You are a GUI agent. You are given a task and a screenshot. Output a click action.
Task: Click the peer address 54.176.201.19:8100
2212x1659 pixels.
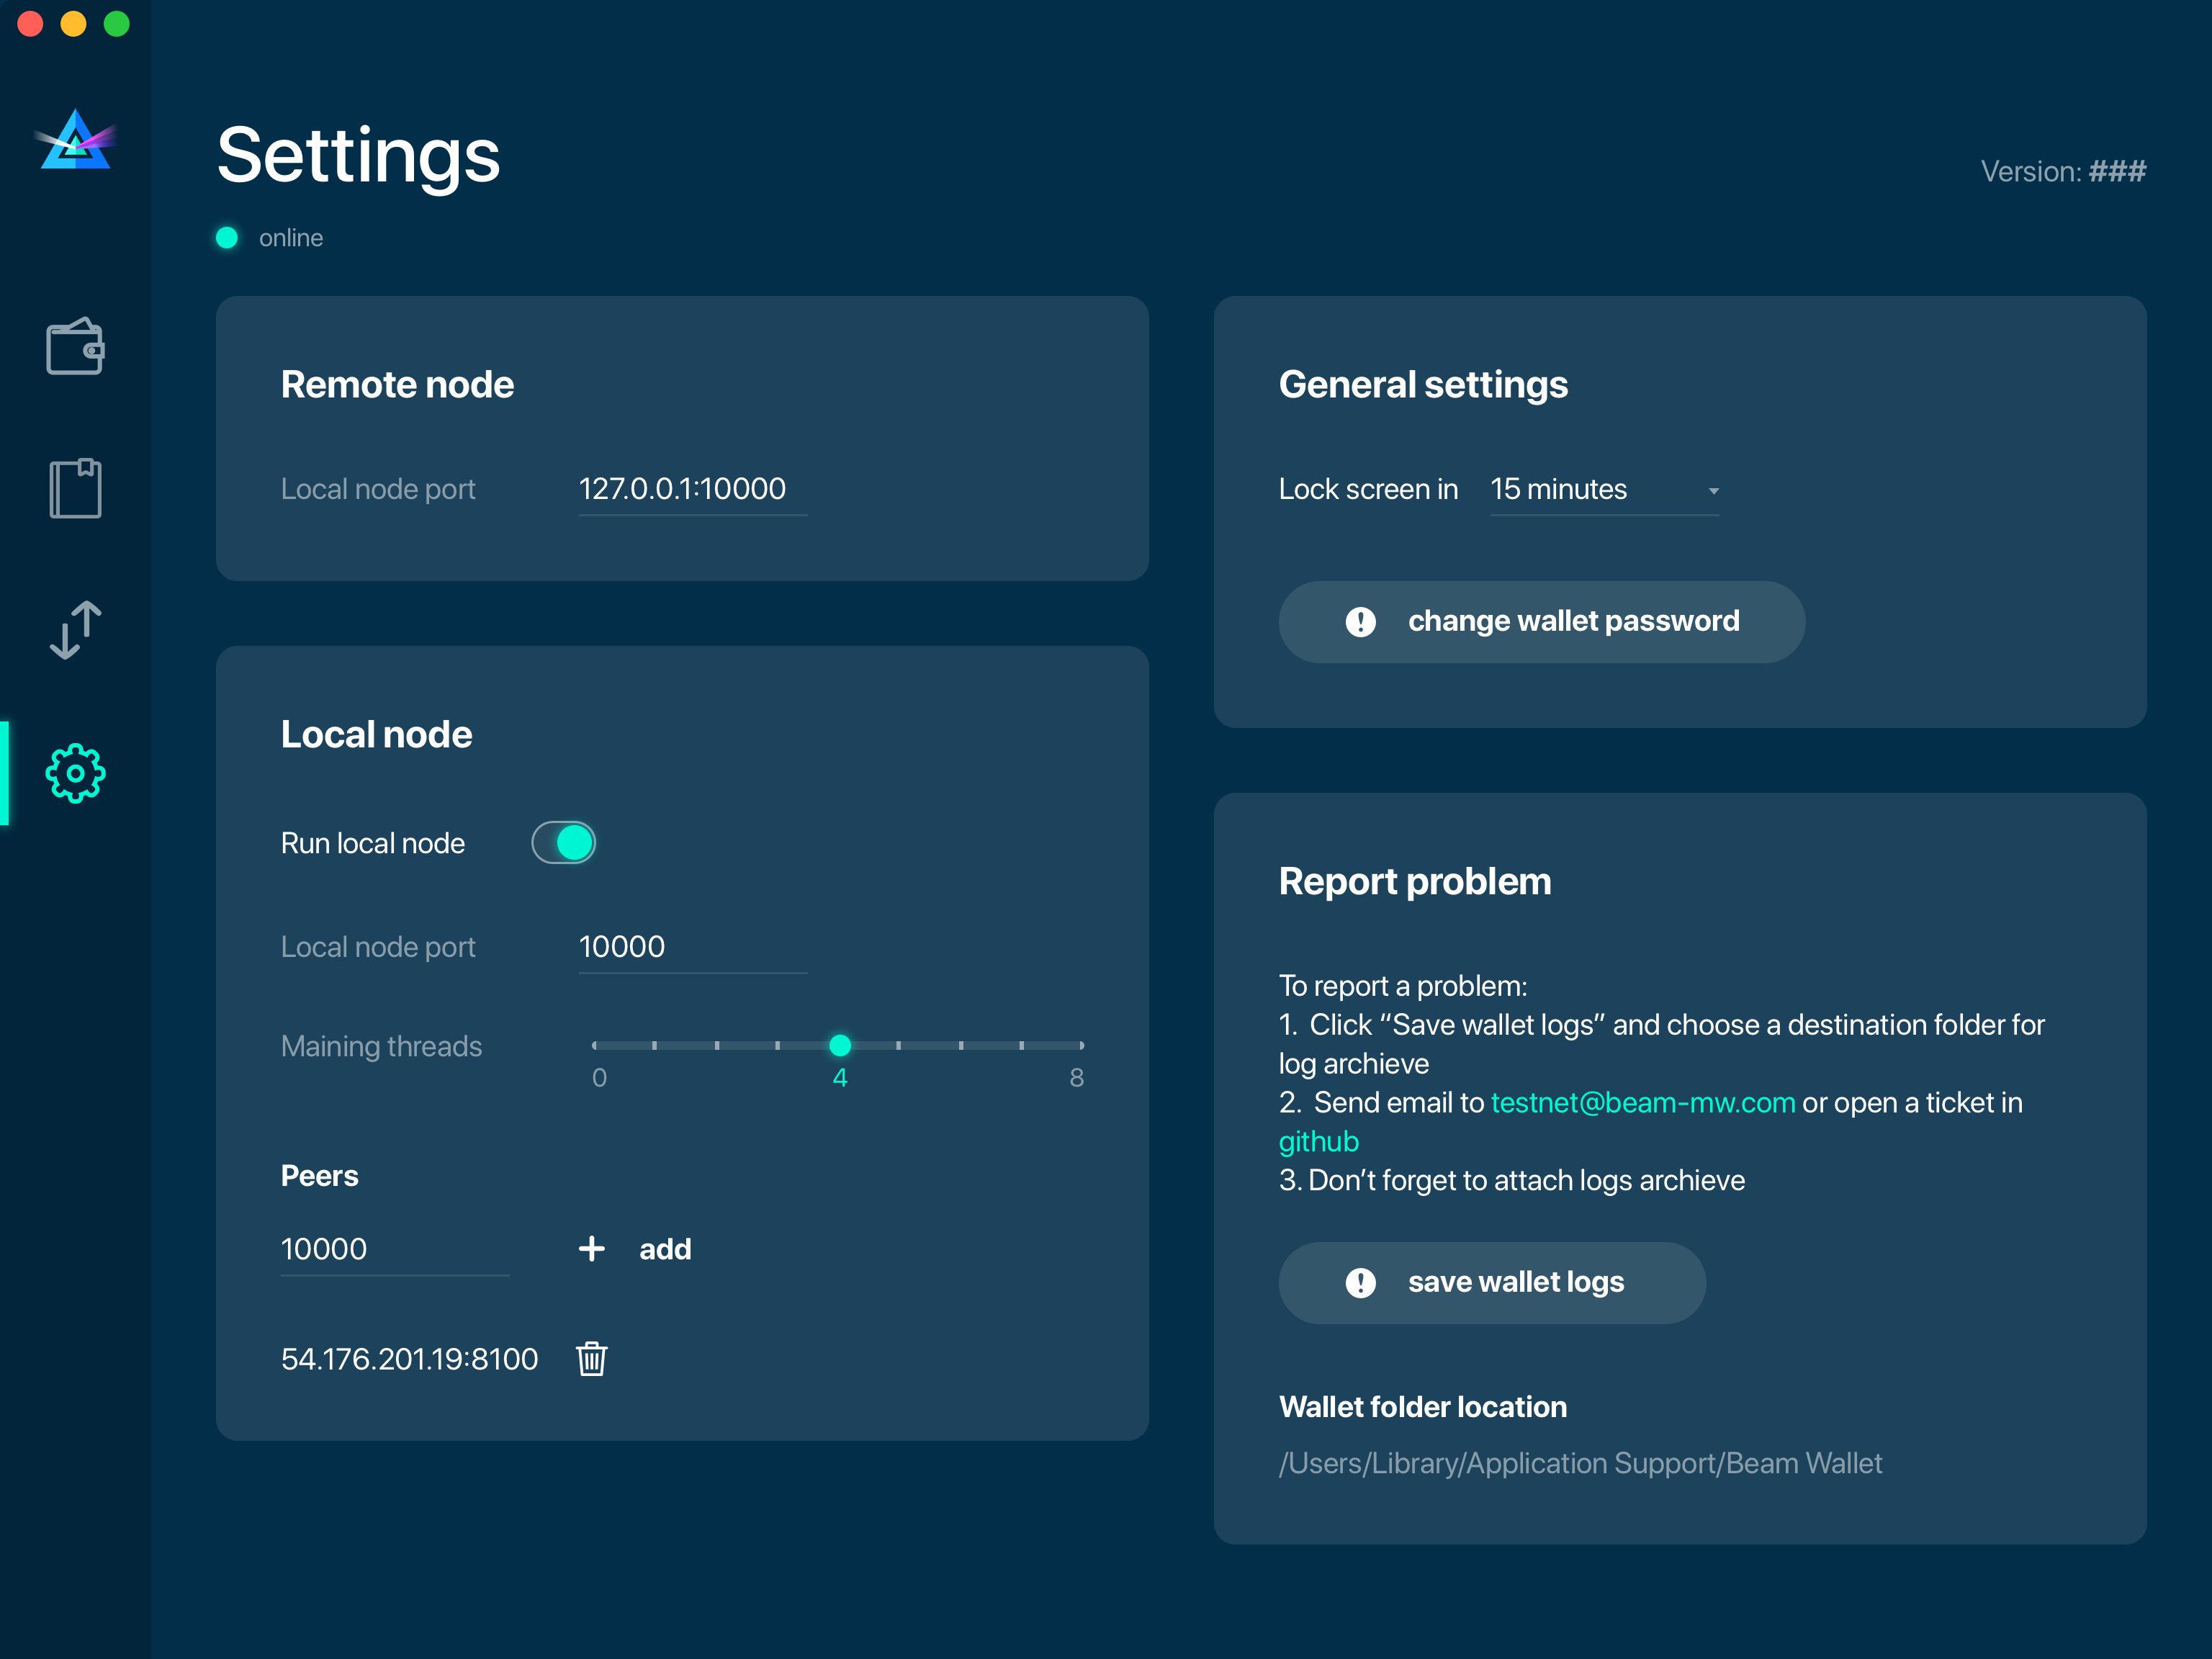click(409, 1359)
